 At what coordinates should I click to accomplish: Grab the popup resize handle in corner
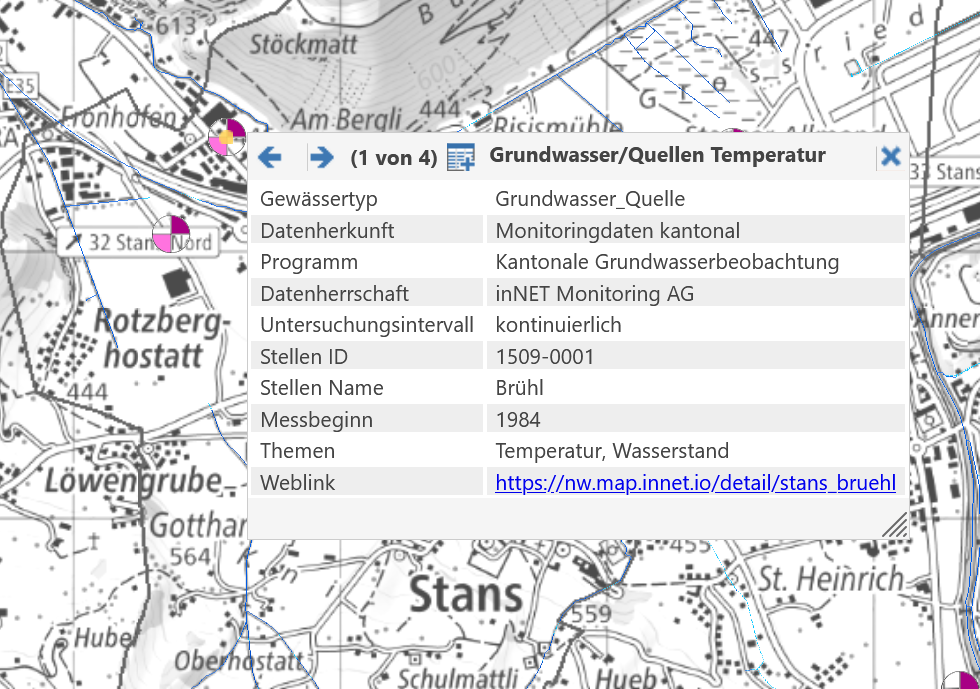(895, 525)
